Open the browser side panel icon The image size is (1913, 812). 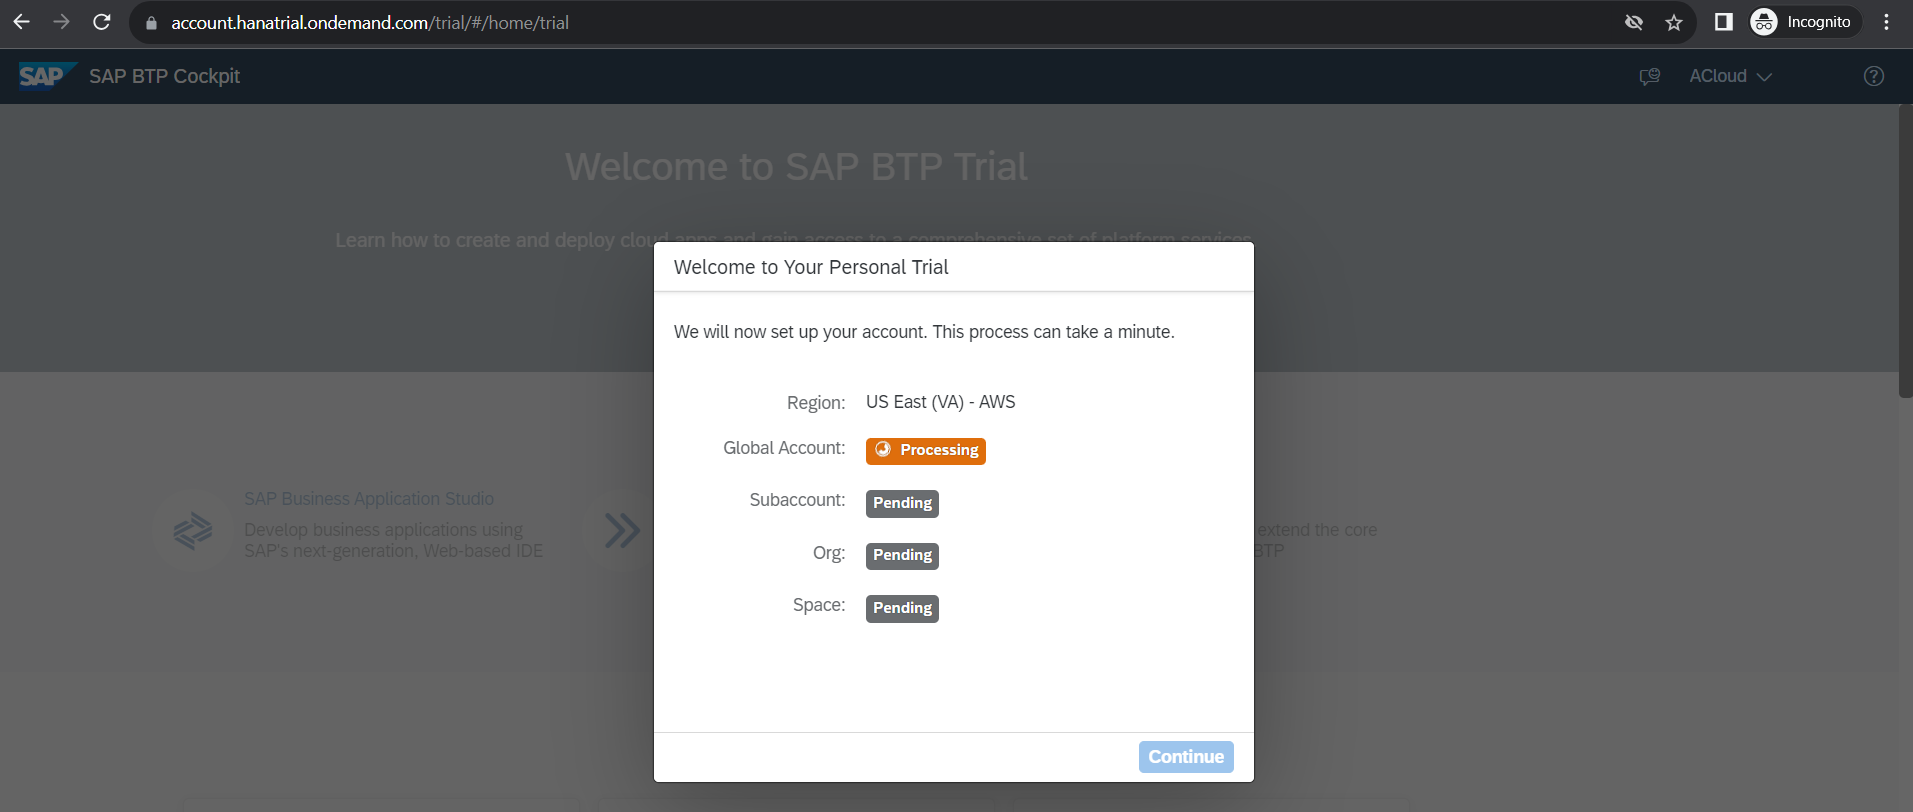pos(1723,22)
